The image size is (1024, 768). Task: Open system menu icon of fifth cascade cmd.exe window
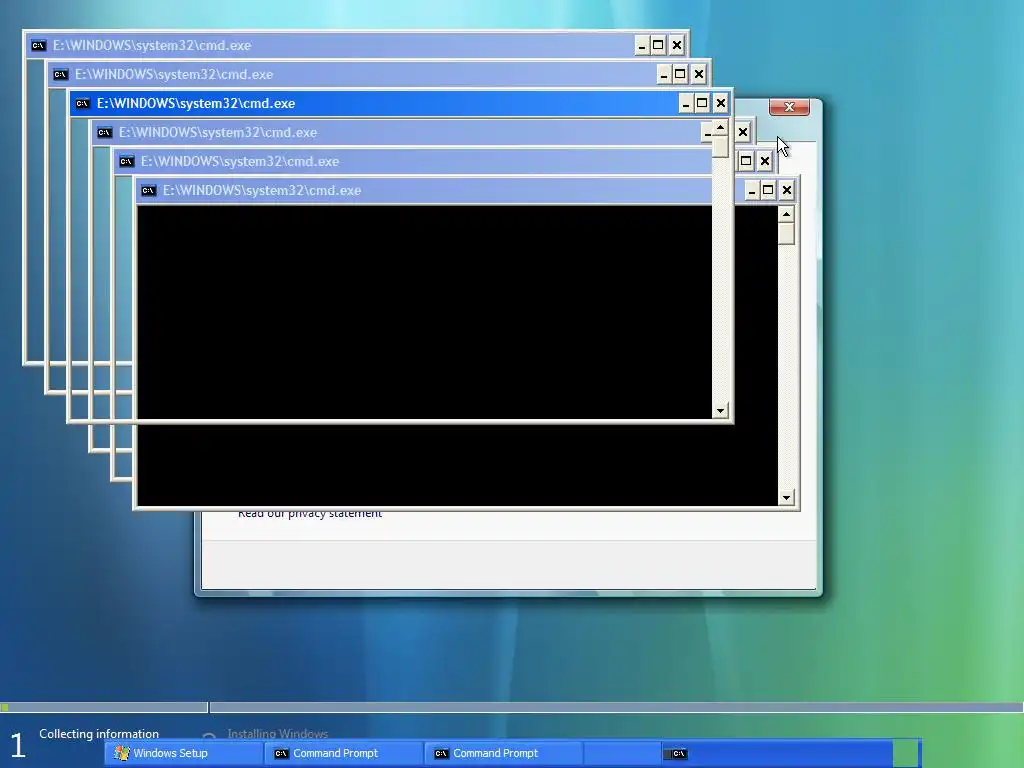tap(127, 161)
